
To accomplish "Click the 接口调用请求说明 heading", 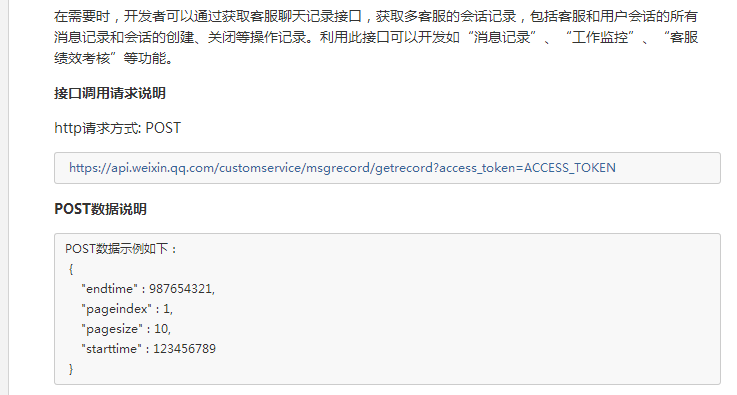I will (110, 93).
